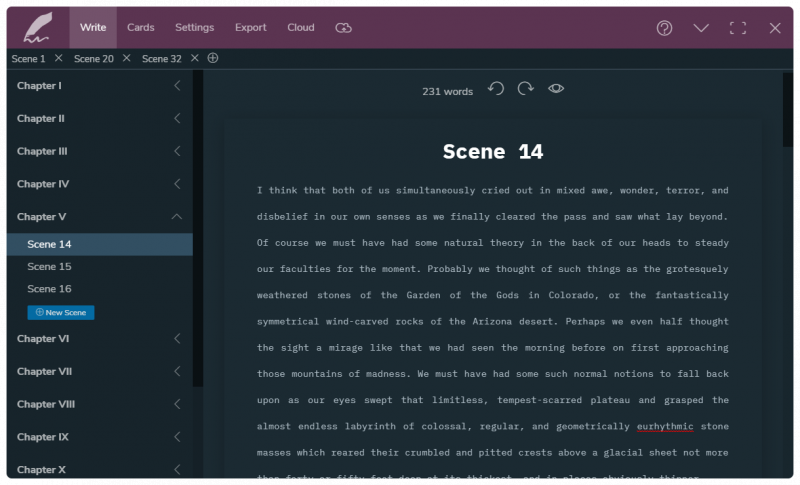Click the Scene 14 title heading

pyautogui.click(x=493, y=152)
